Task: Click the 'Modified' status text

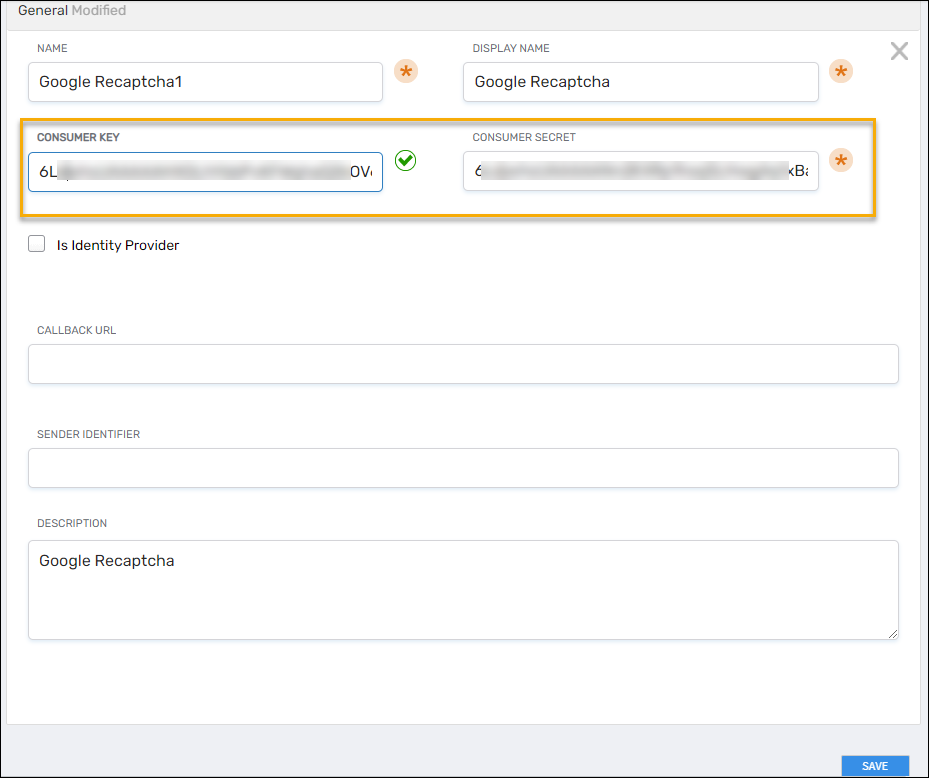Action: [x=99, y=10]
